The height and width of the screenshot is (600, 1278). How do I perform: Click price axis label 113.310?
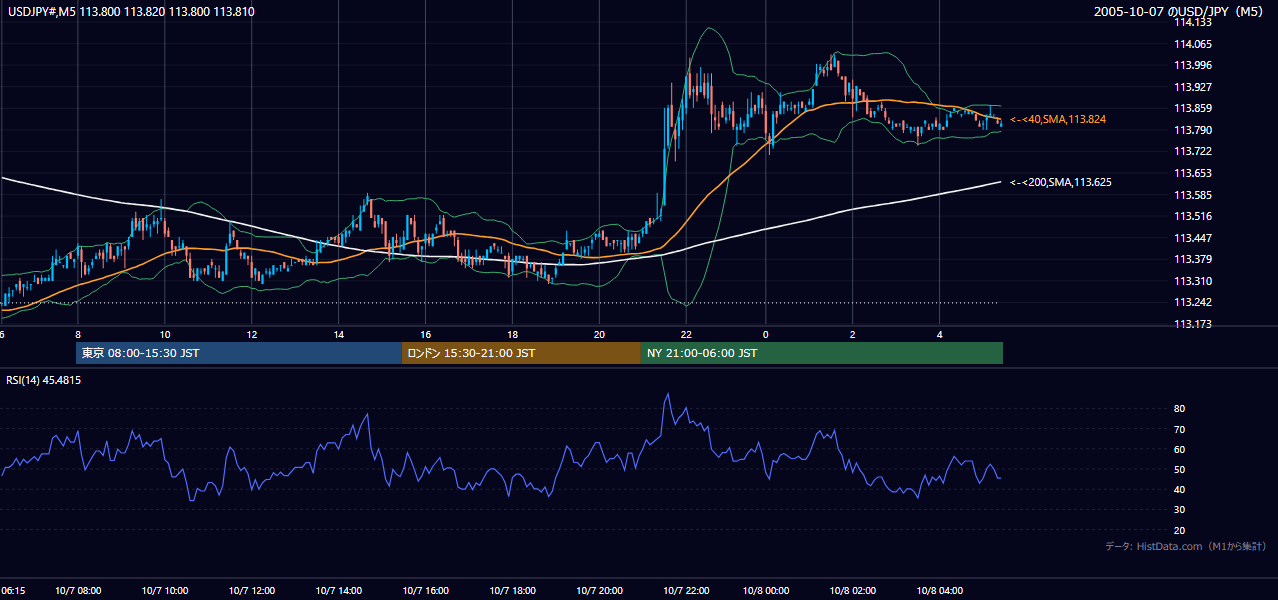pyautogui.click(x=1192, y=281)
